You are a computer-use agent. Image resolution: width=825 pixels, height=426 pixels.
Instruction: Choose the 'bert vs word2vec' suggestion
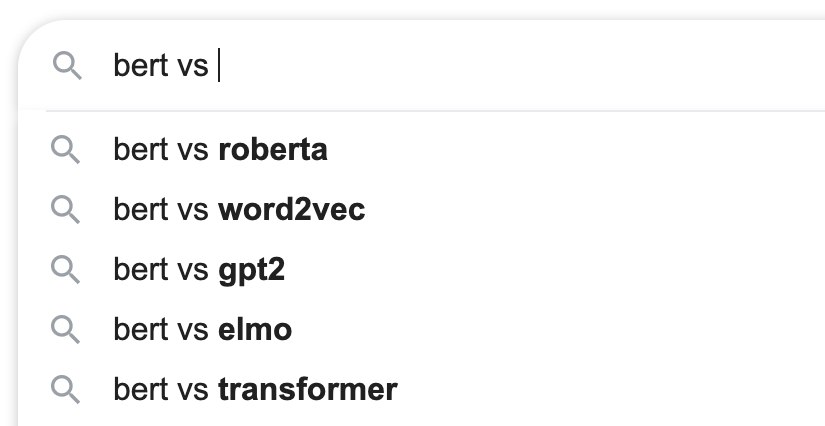(x=239, y=210)
